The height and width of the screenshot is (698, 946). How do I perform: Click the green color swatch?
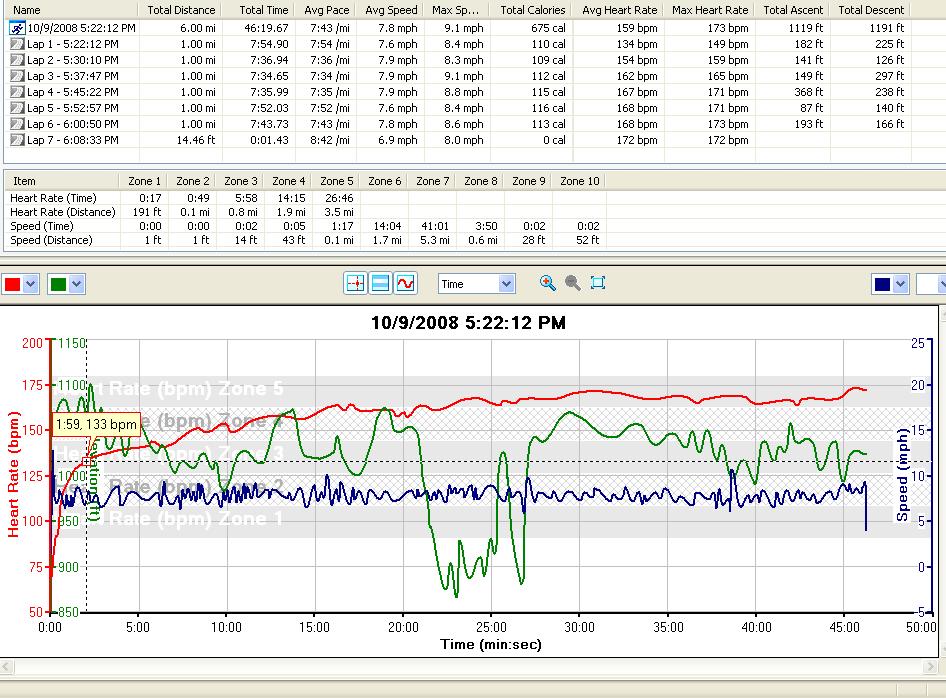(x=58, y=284)
